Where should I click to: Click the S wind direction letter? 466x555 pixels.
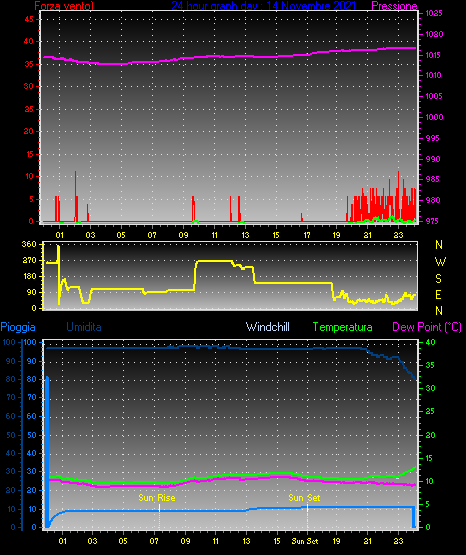438,279
